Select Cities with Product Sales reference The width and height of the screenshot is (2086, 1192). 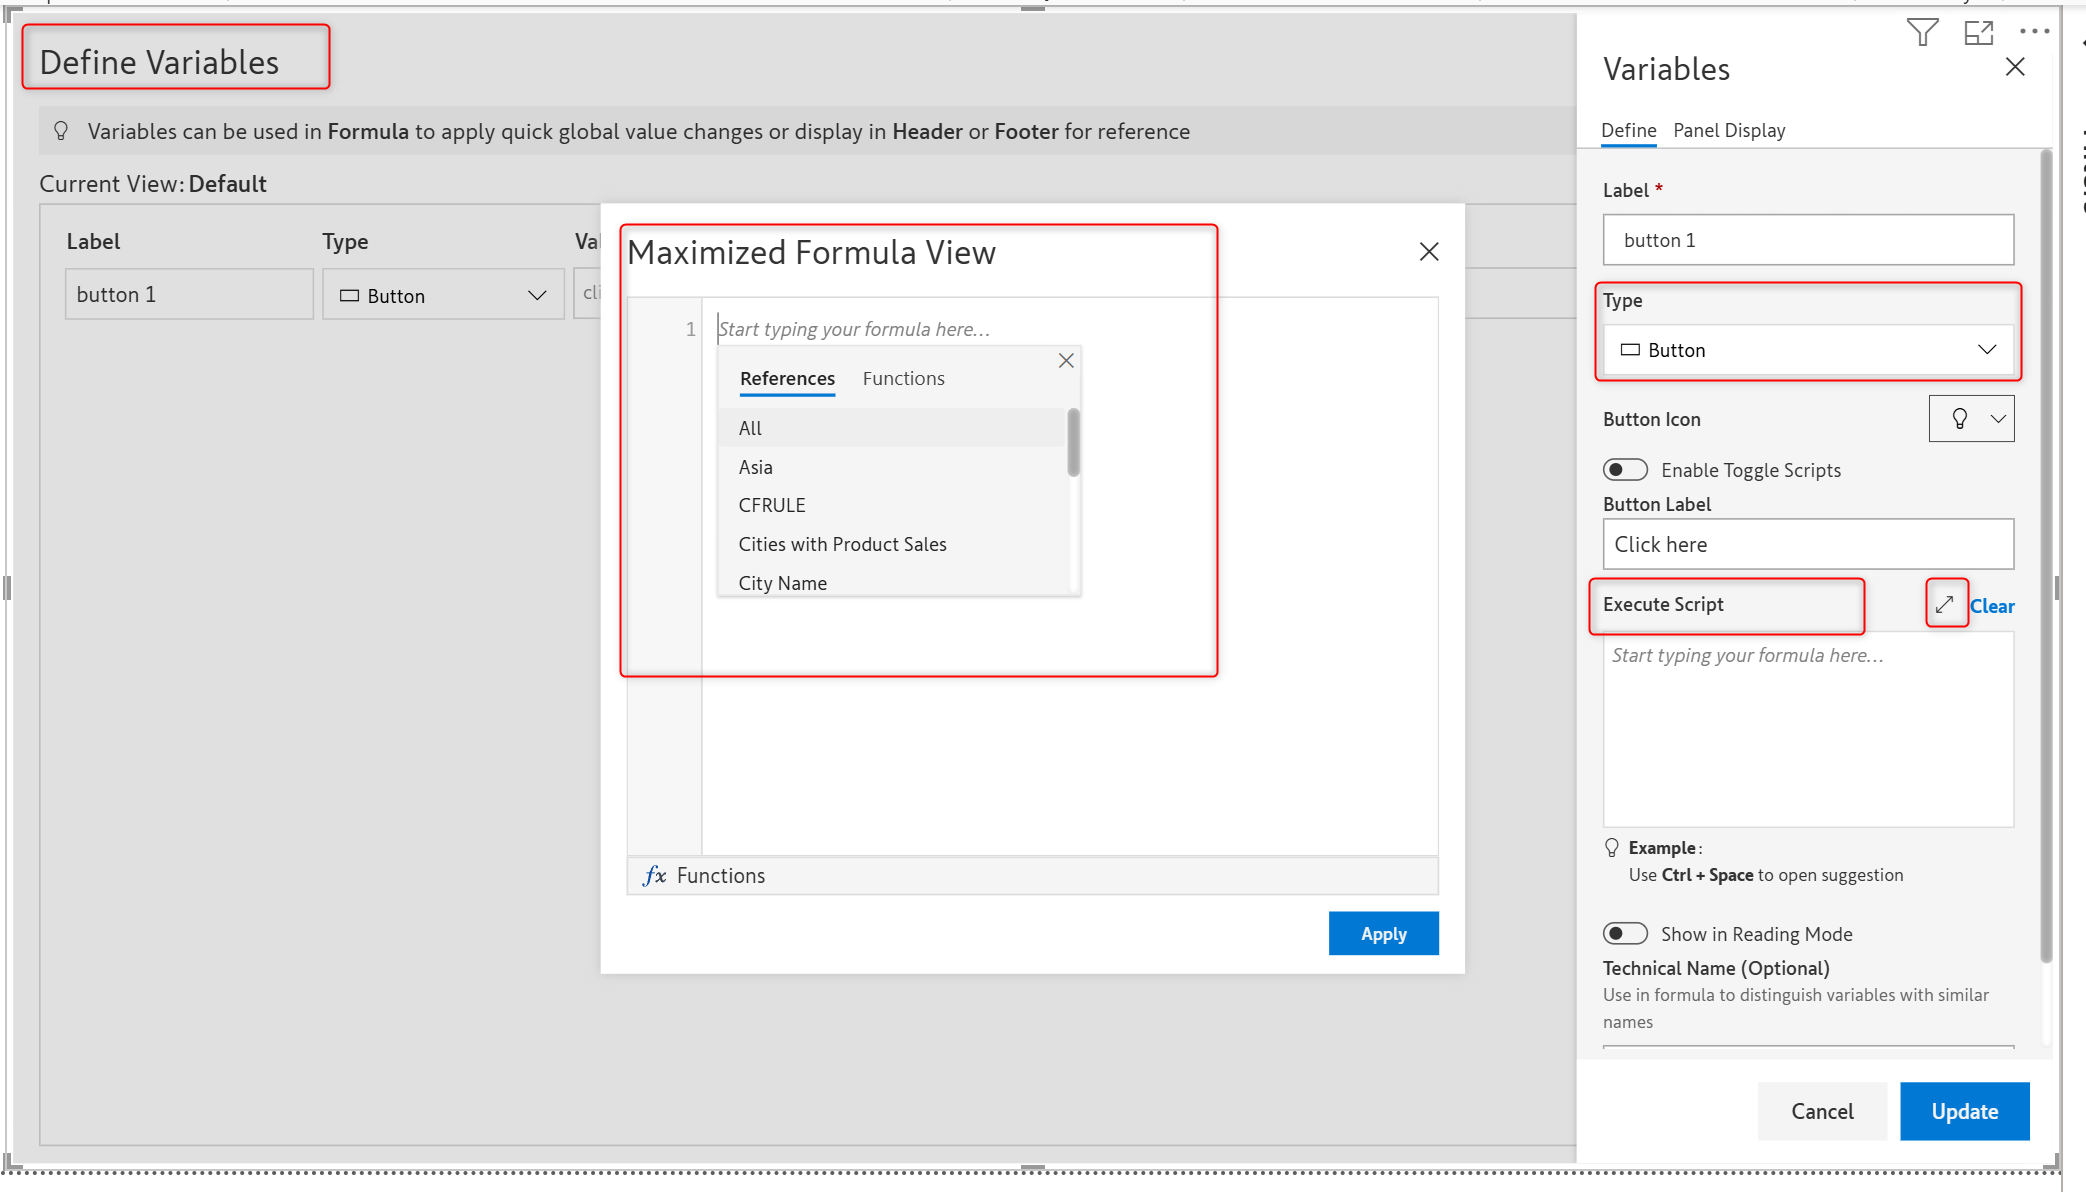842,544
